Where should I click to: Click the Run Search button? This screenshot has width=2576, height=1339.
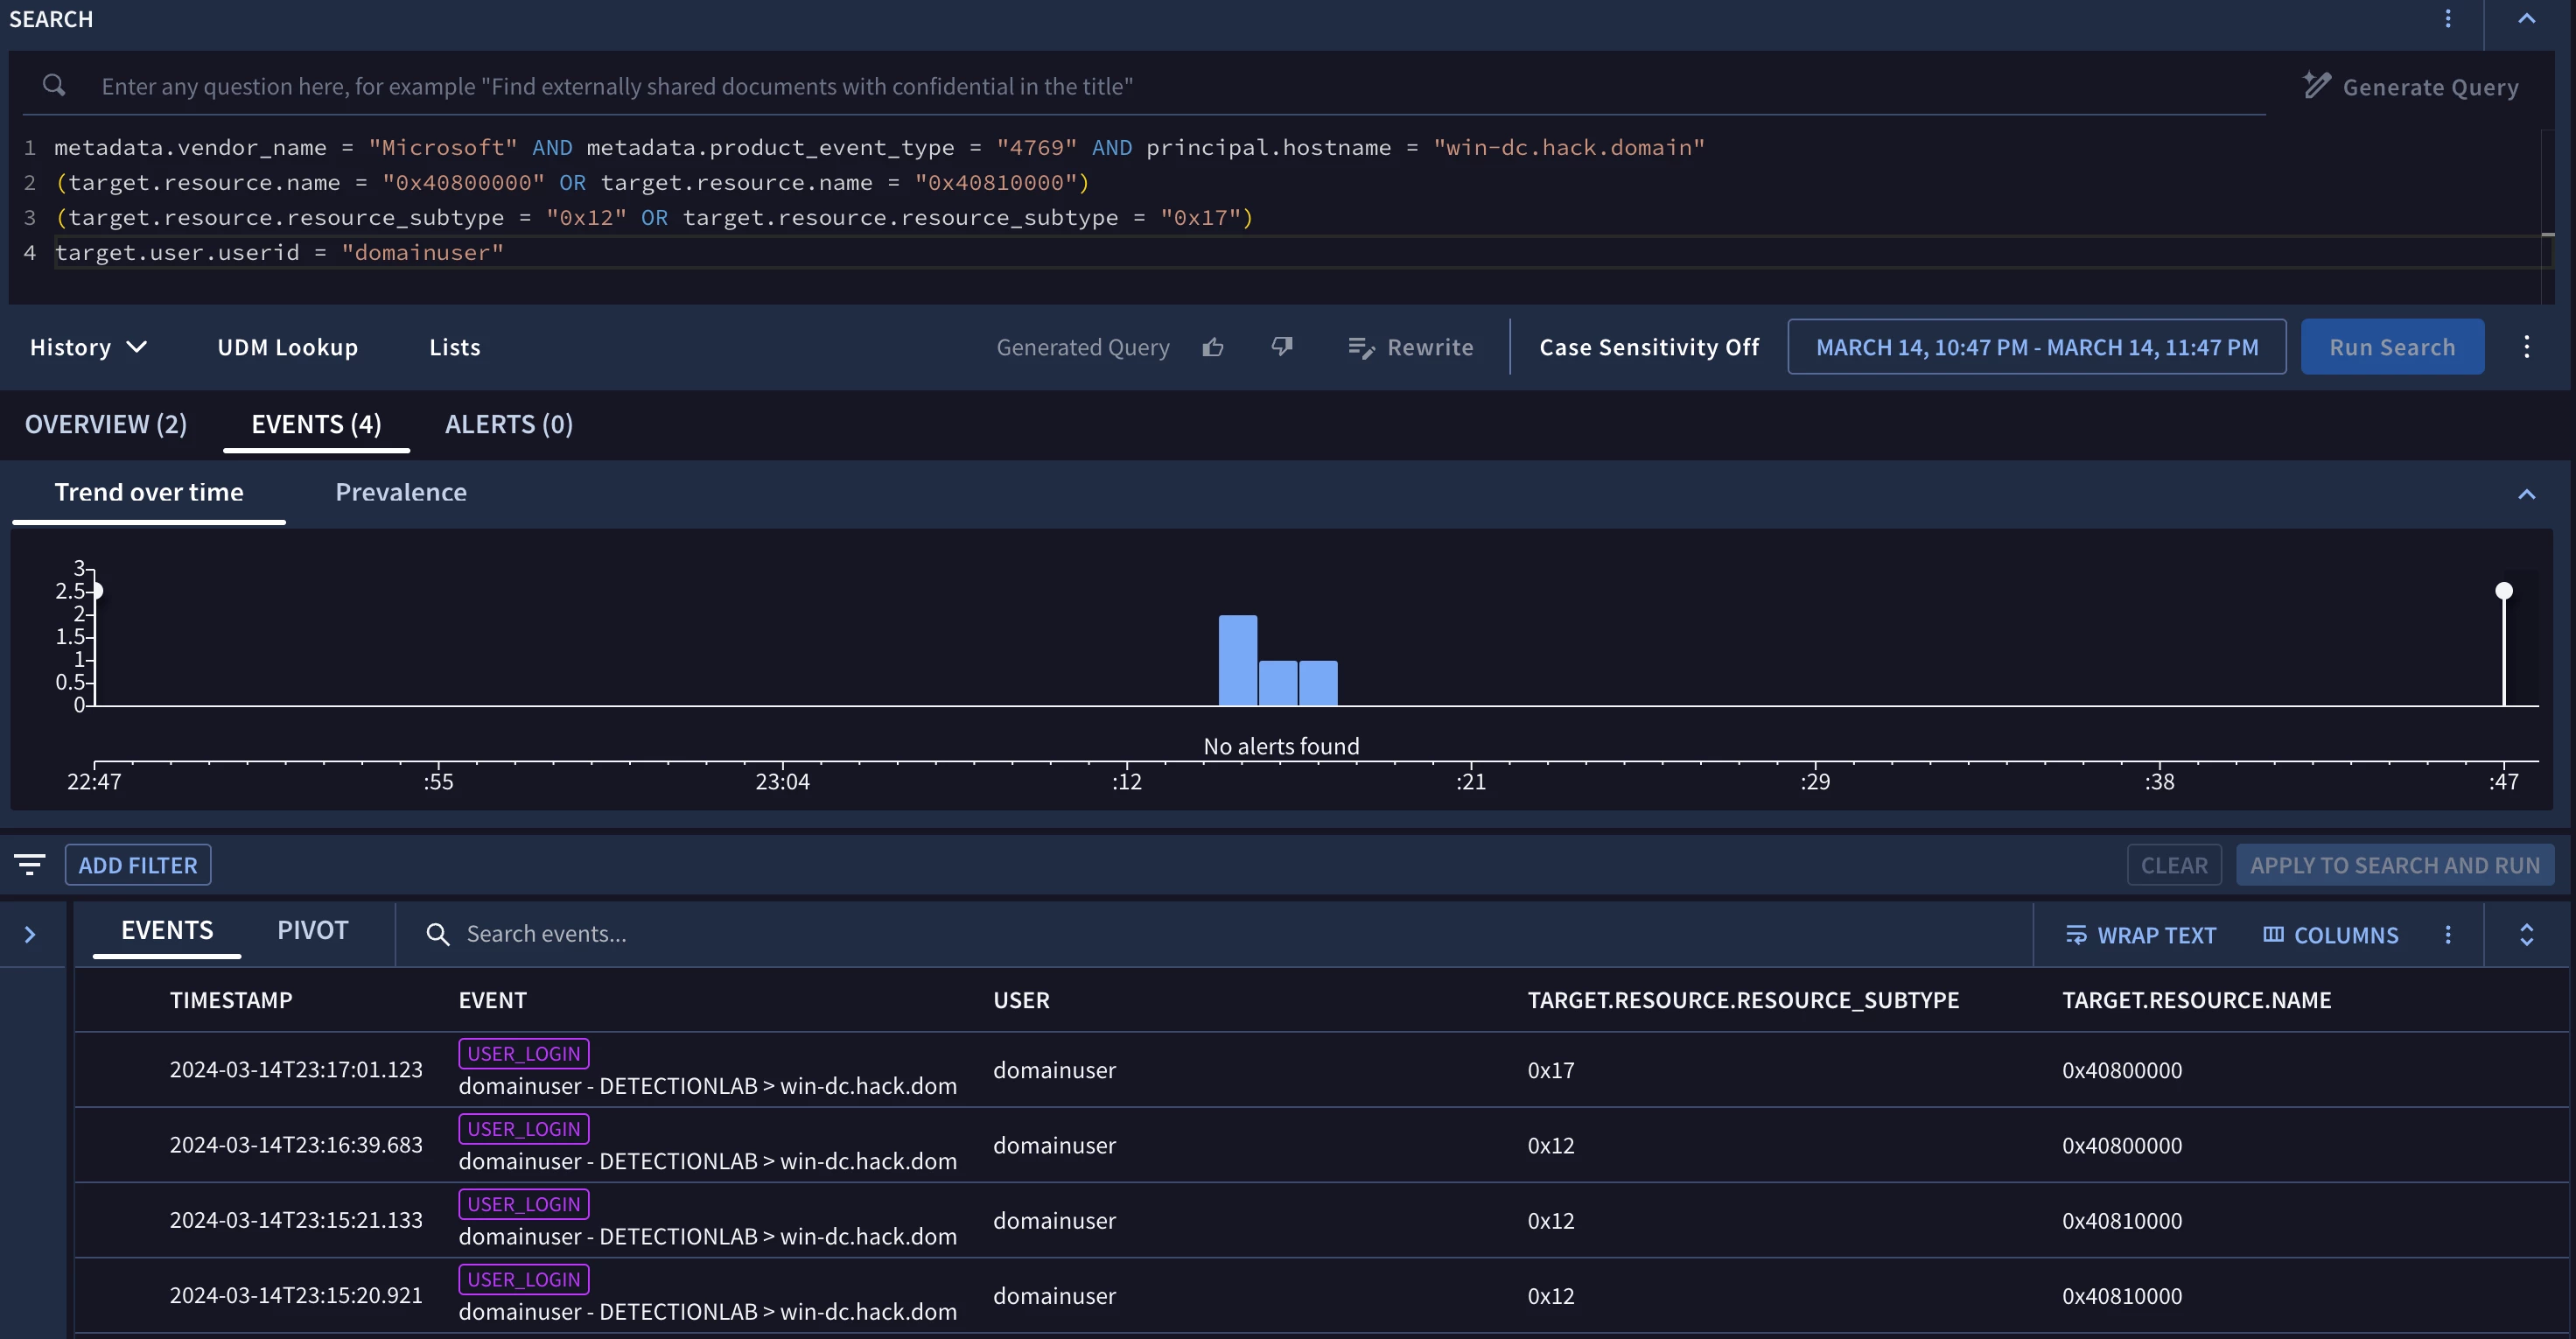[x=2392, y=347]
